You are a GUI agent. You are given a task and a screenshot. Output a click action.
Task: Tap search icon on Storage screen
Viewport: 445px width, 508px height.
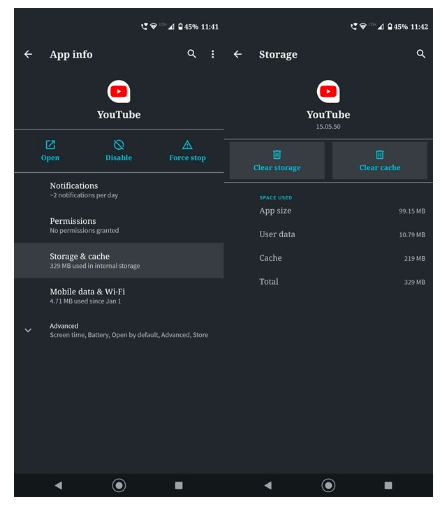421,54
